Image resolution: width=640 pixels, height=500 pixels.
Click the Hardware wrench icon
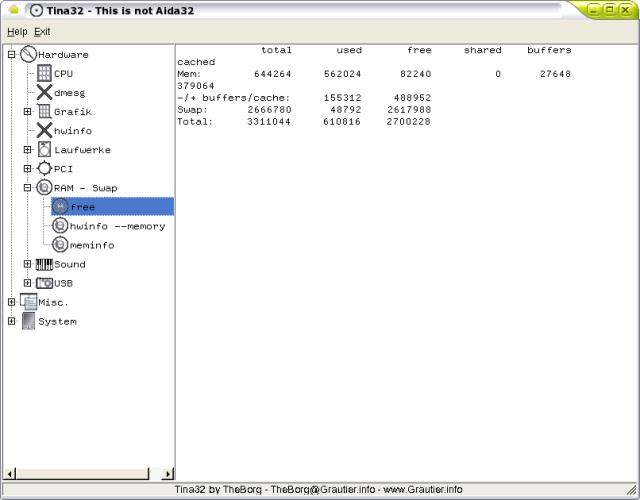pos(28,54)
